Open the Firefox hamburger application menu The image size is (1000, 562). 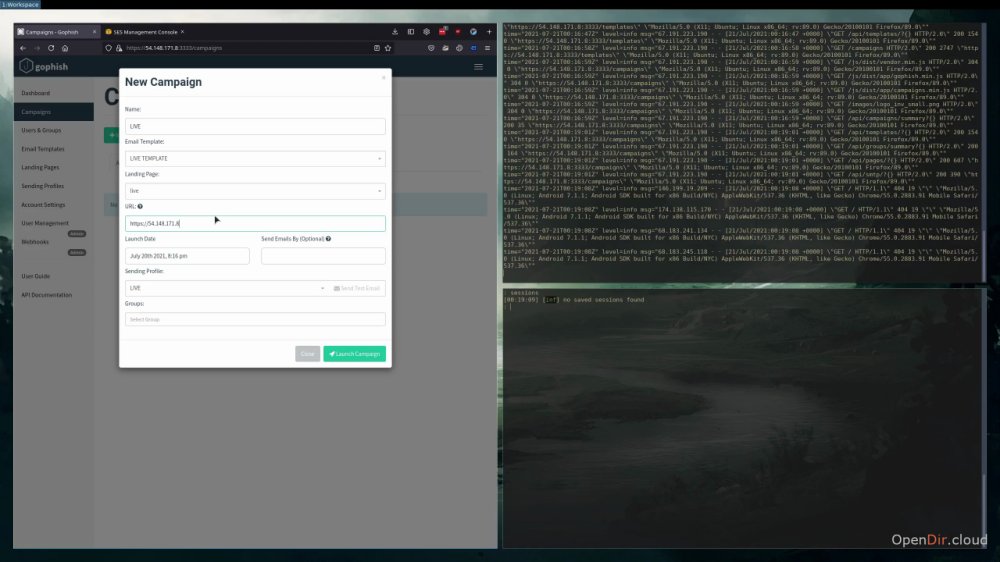coord(487,48)
